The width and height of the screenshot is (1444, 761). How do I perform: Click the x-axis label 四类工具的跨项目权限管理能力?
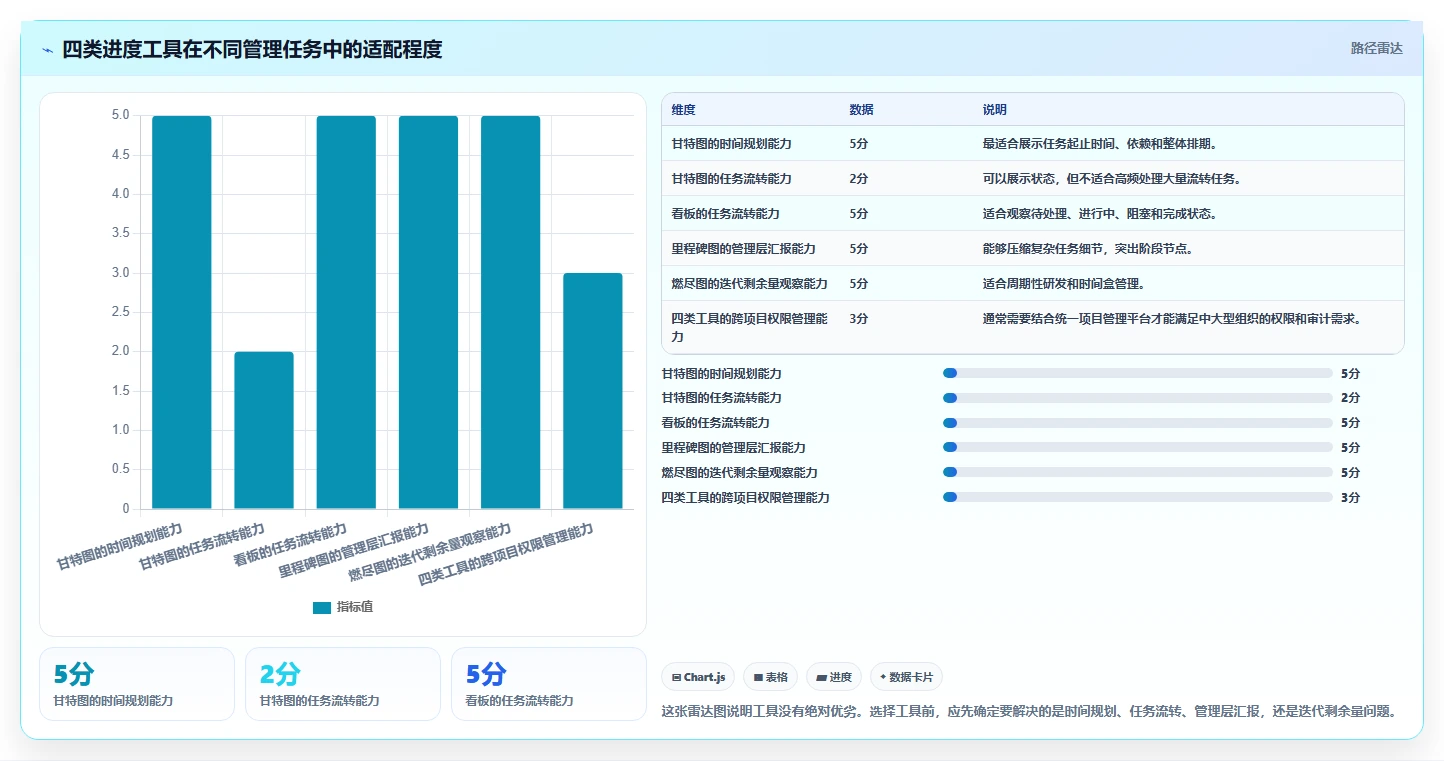[x=506, y=554]
